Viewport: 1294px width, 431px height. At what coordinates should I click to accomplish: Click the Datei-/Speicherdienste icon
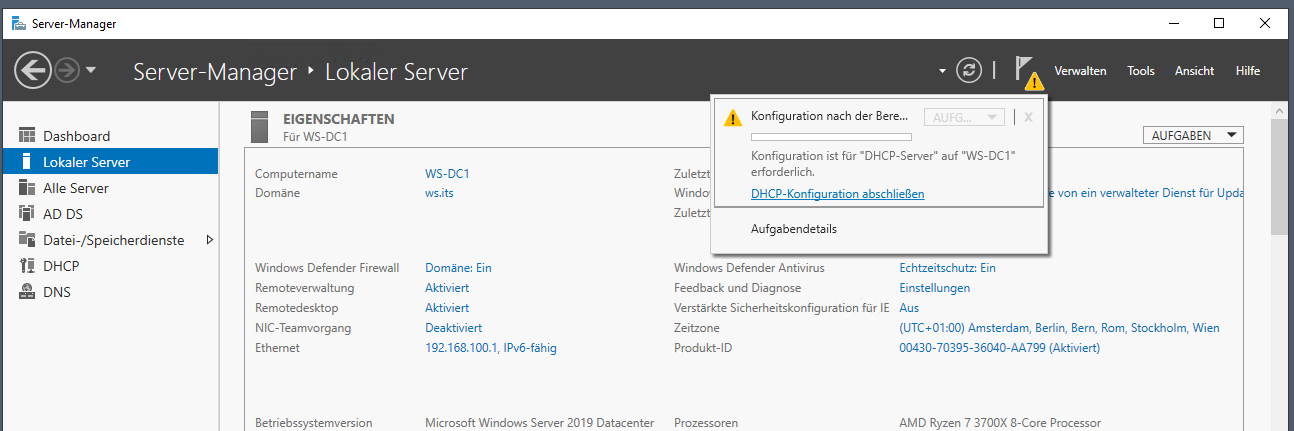click(x=27, y=239)
